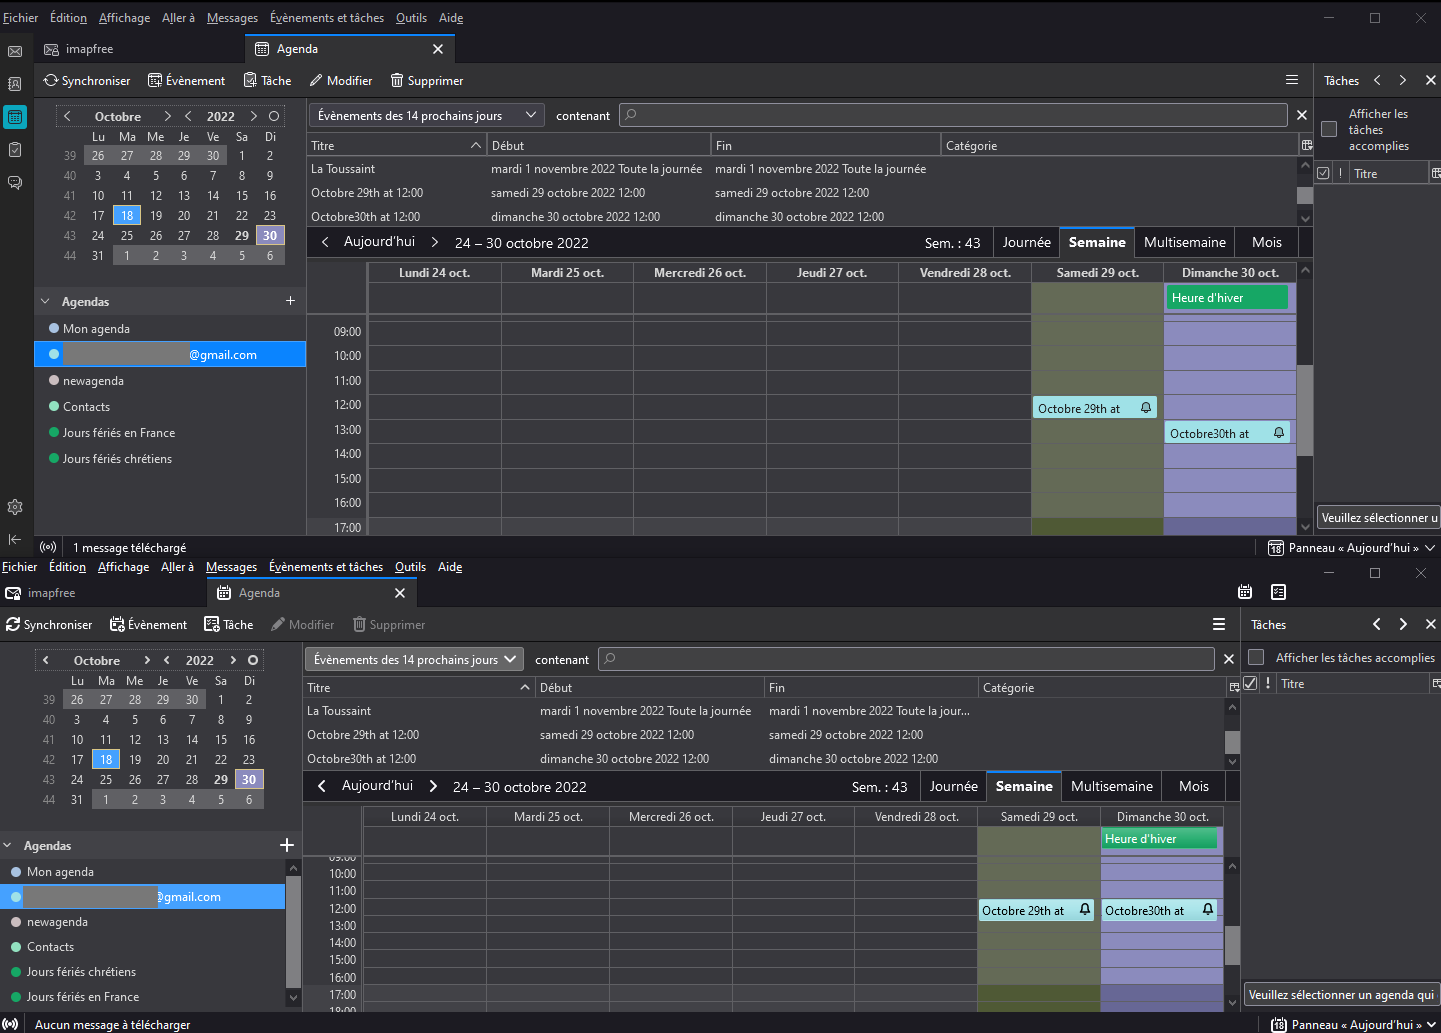Open Chat in the vertical spaces sidebar
The width and height of the screenshot is (1441, 1033).
pos(15,182)
